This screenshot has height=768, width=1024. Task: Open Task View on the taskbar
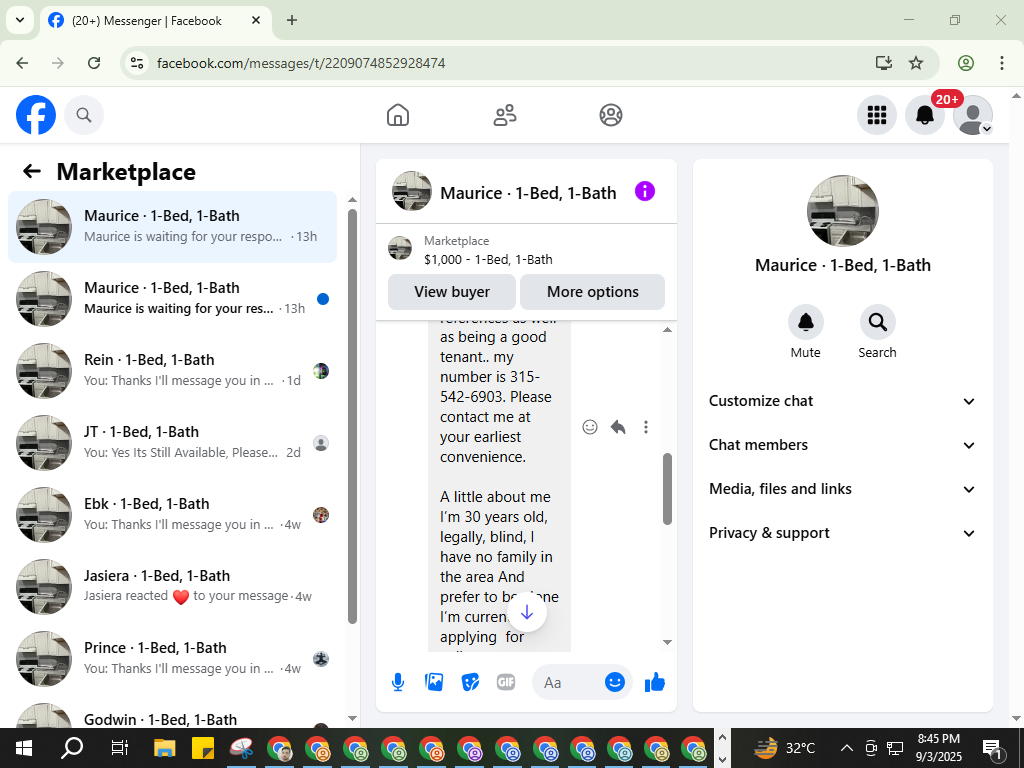point(120,748)
